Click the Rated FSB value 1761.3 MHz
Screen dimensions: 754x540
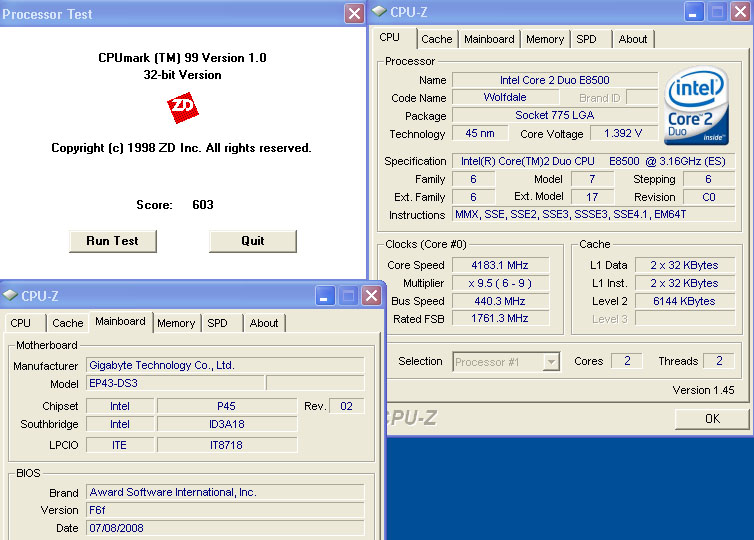500,318
